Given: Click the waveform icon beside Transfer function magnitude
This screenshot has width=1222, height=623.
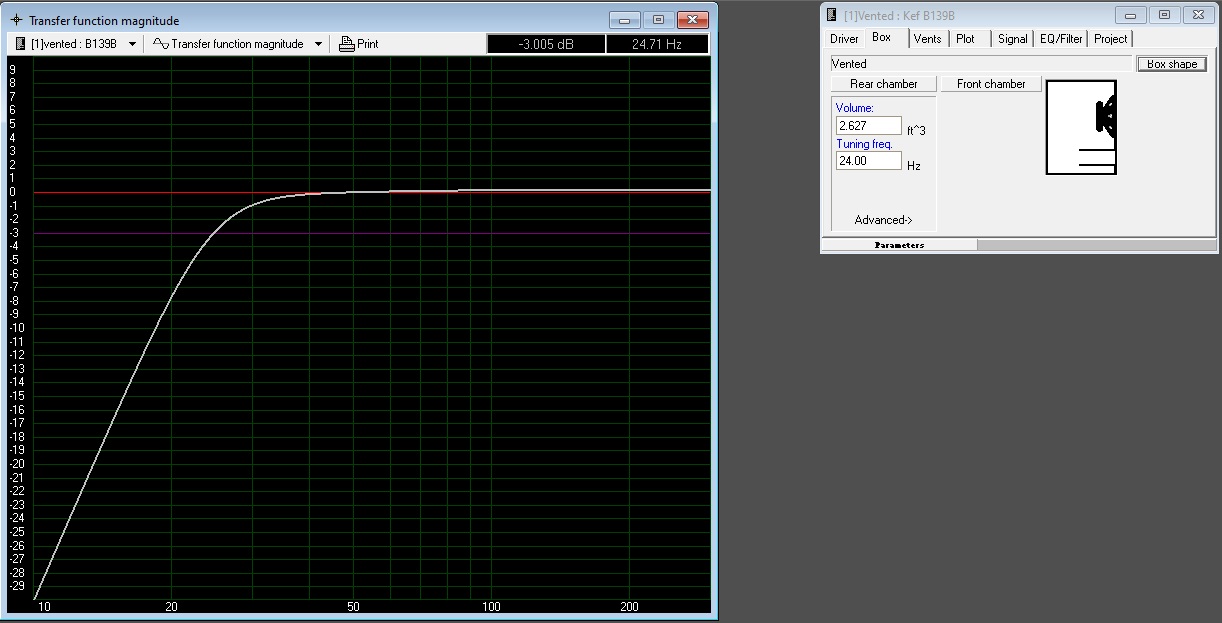Looking at the screenshot, I should pos(160,44).
